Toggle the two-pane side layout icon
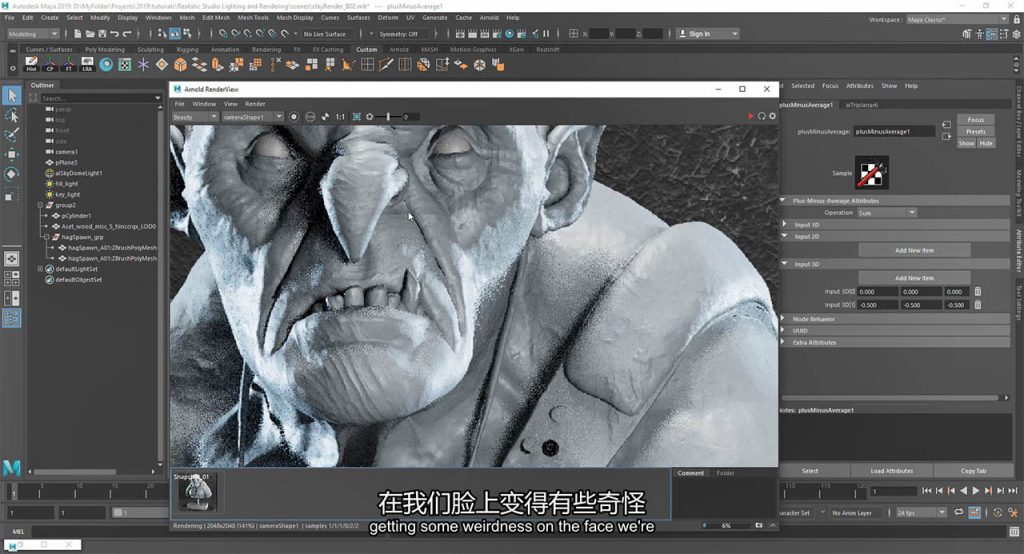The width and height of the screenshot is (1024, 554). 12,299
